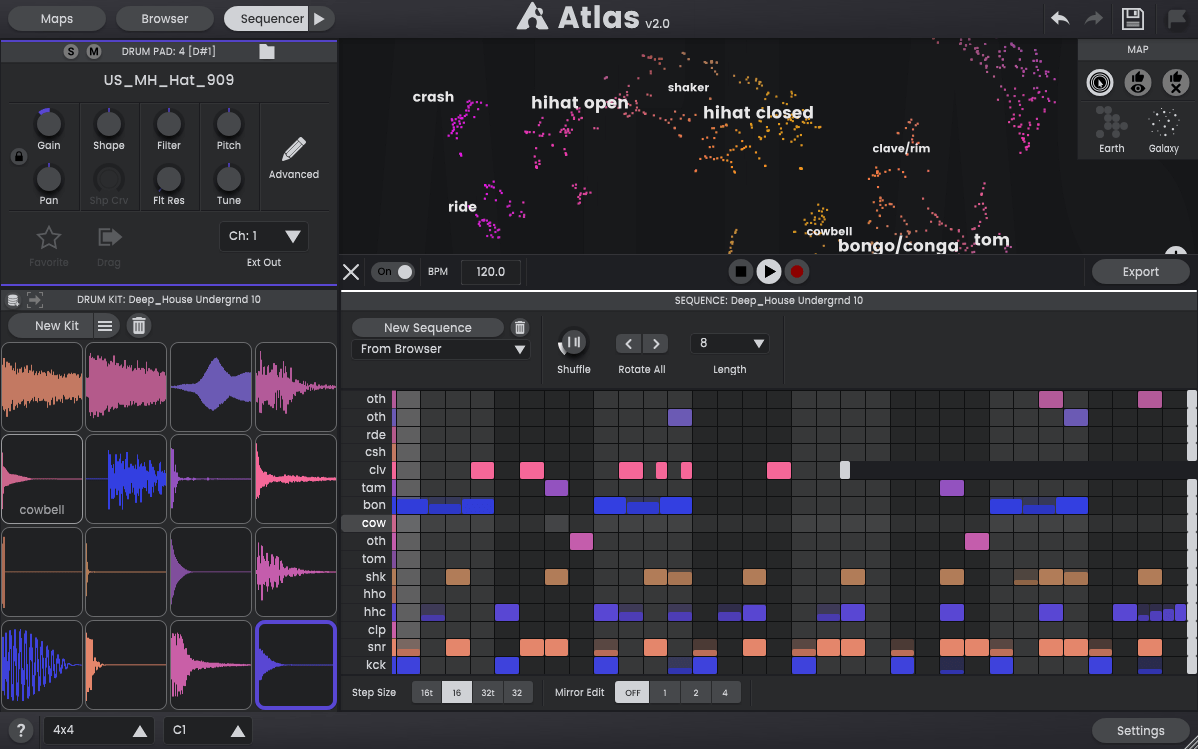Screen dimensions: 1198x749
Task: Delete the current sequence with trash icon
Action: click(x=519, y=327)
